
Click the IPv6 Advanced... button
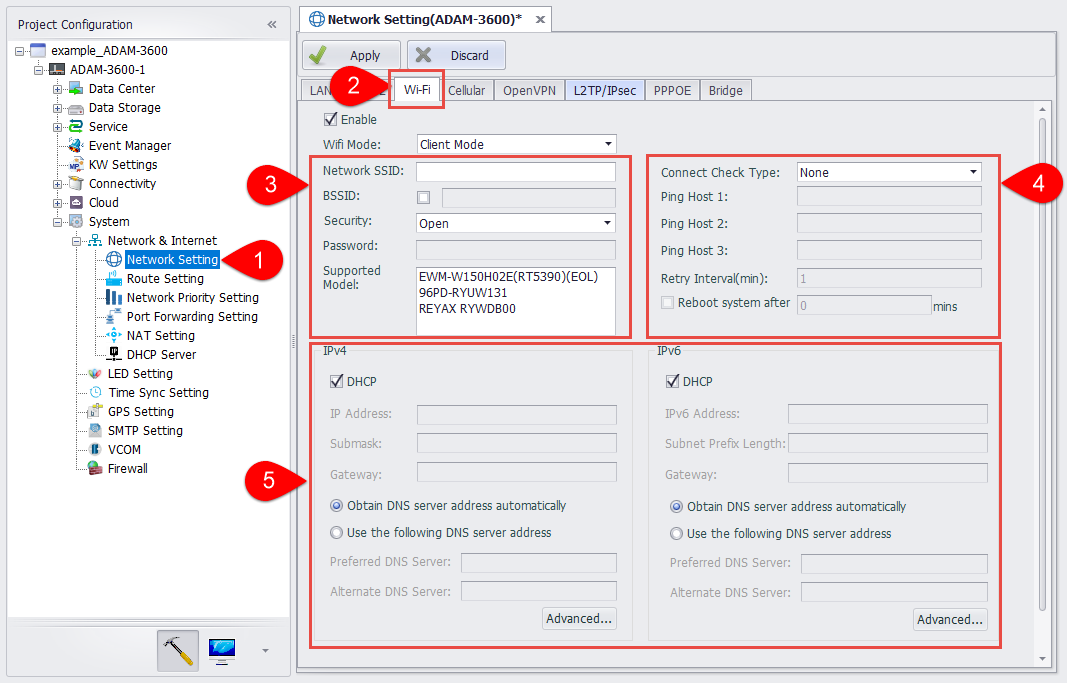point(949,619)
